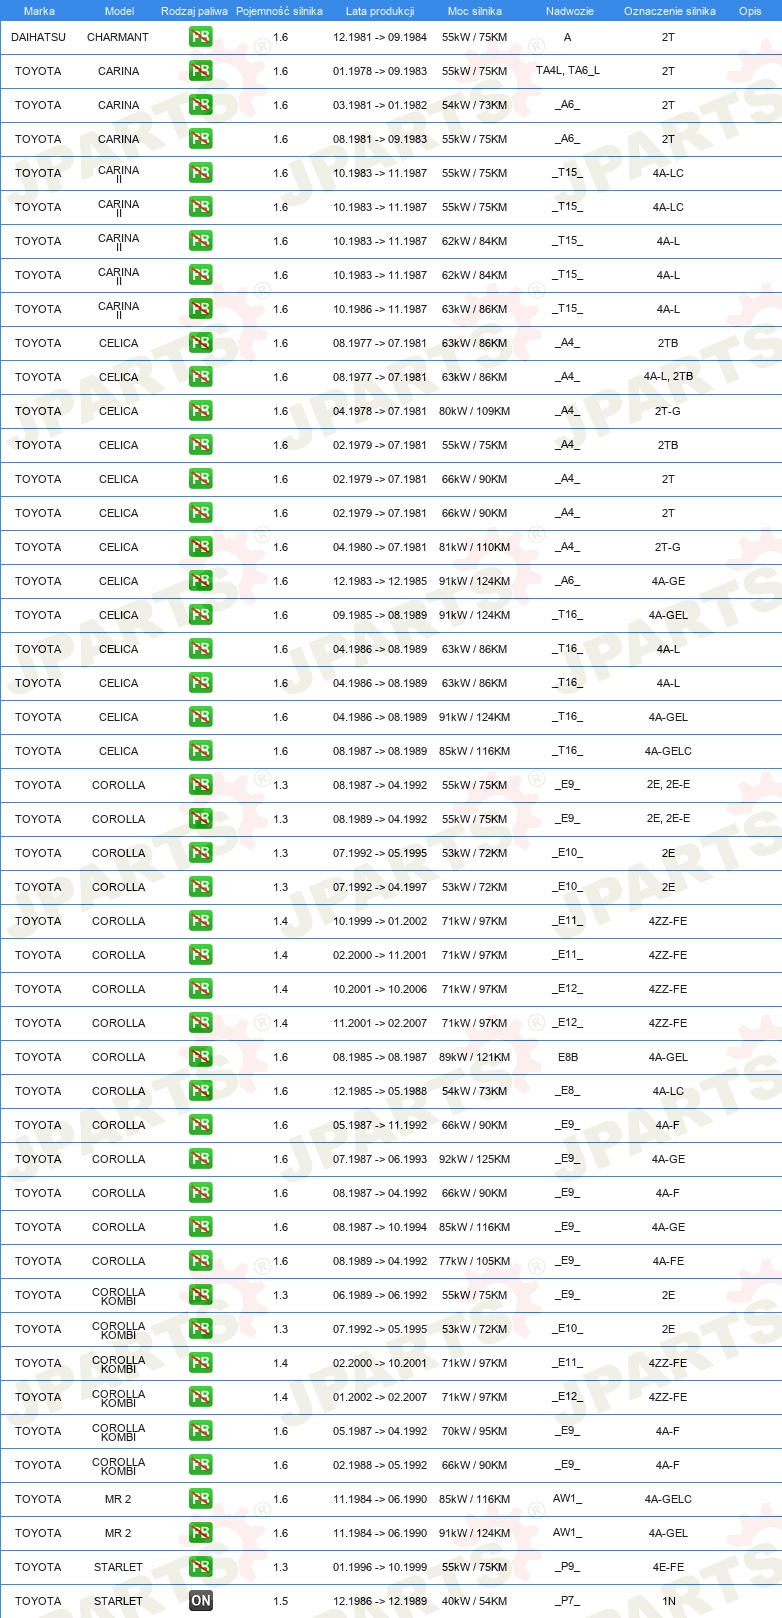Click the petrol icon for Corolla 07.1992 -> 04.1997

(x=200, y=887)
